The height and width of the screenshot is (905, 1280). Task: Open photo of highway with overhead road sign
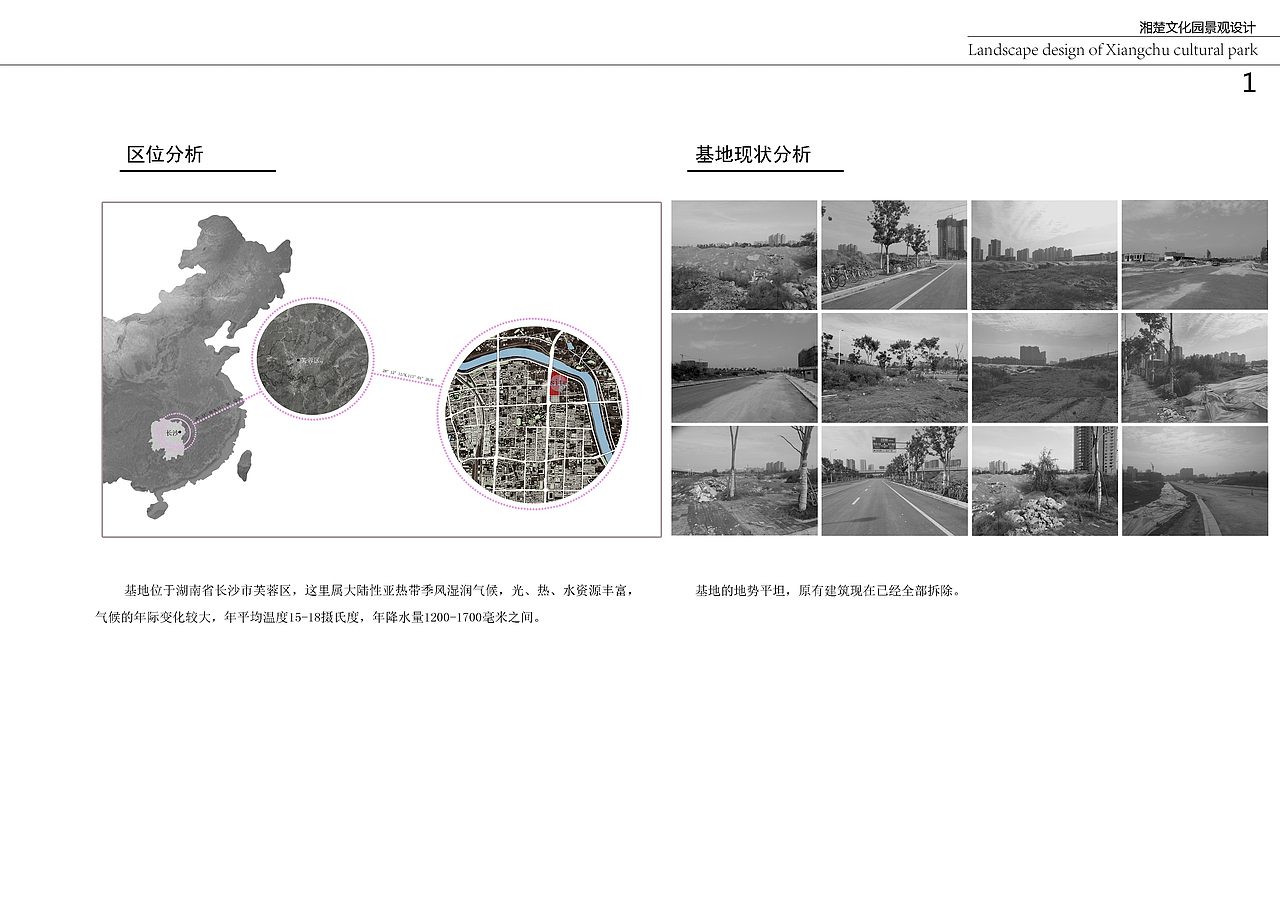tap(894, 481)
